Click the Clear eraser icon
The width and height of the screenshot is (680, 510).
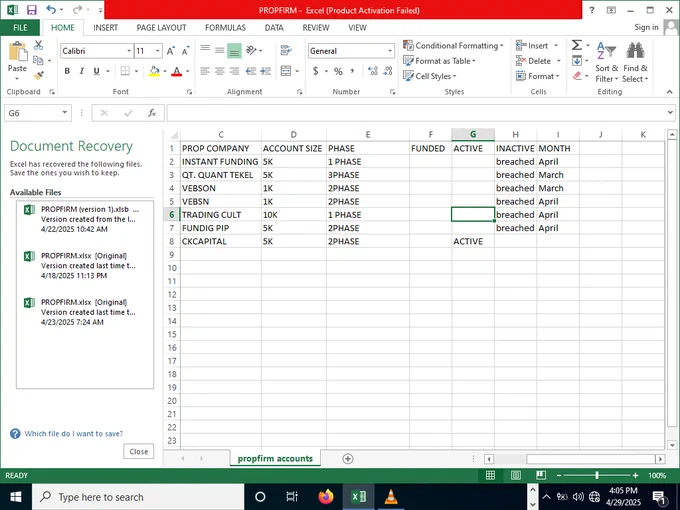click(577, 76)
